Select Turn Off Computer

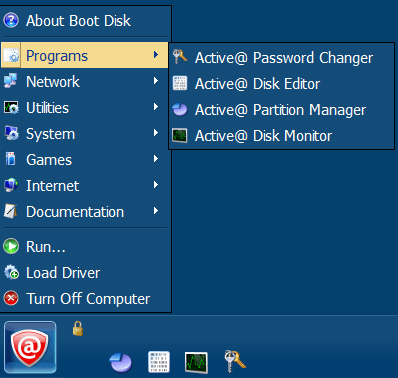point(85,299)
